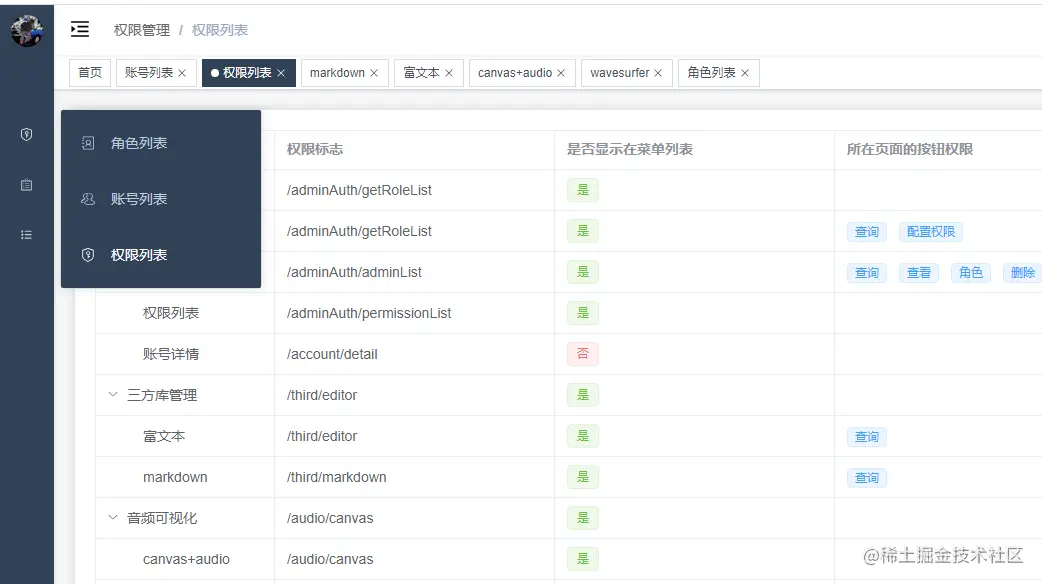Viewport: 1042px width, 584px height.
Task: Close the 权限列表 tab
Action: [x=281, y=73]
